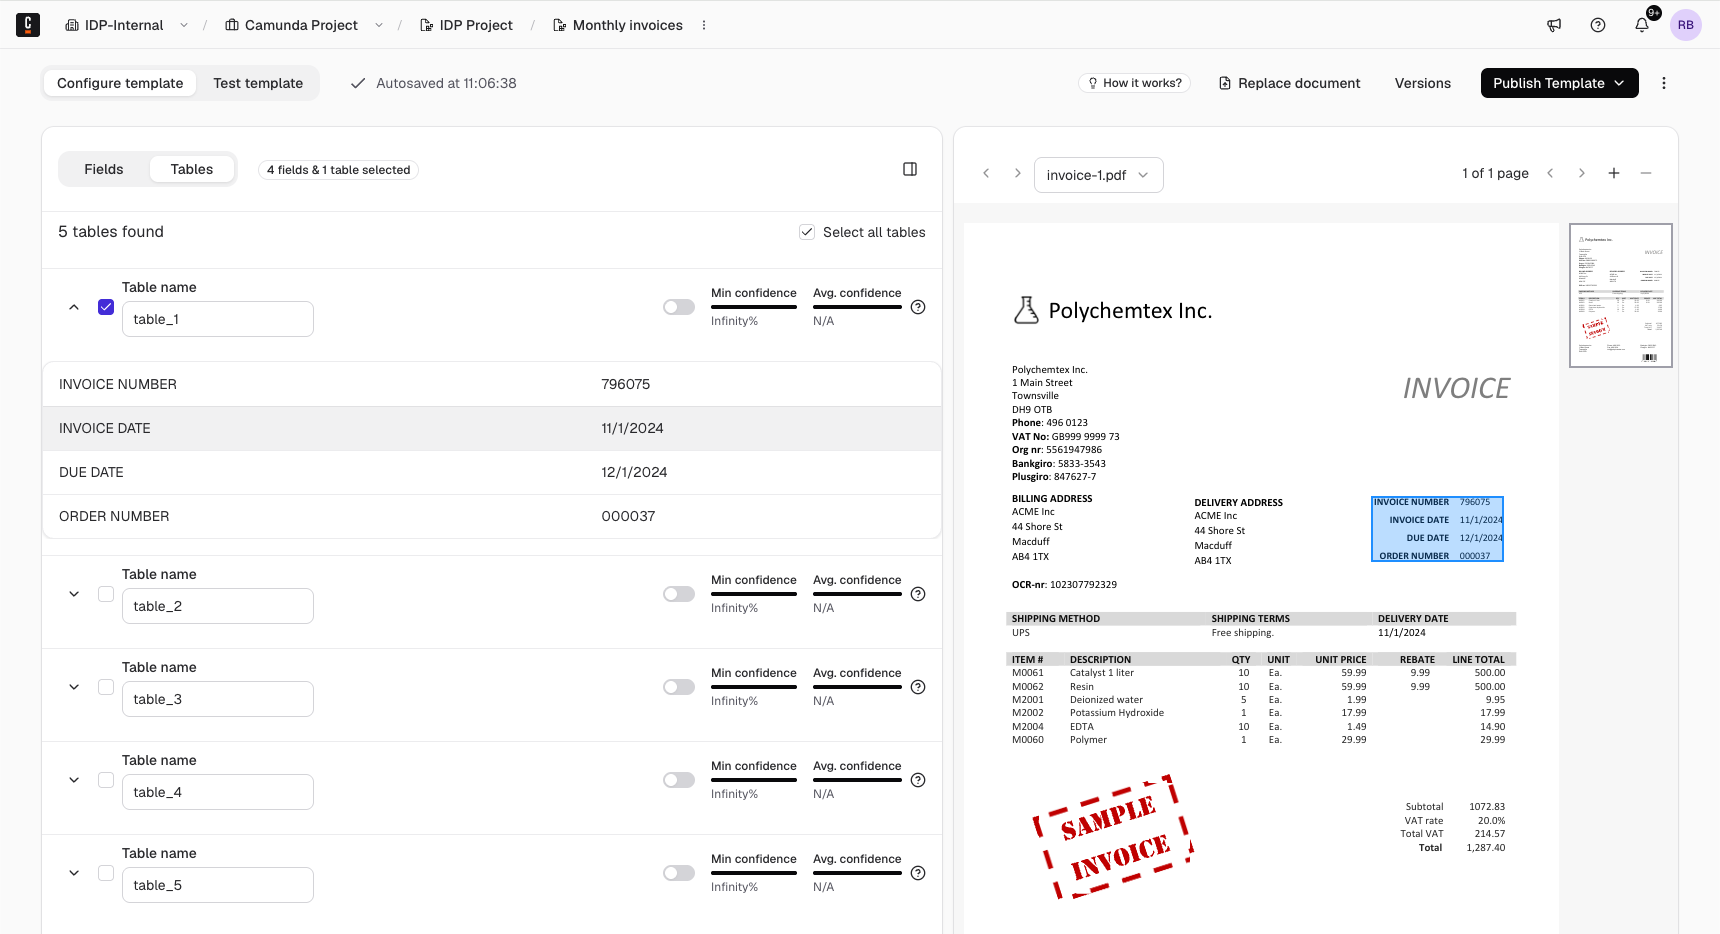Uncheck the table_1 checkbox
The height and width of the screenshot is (934, 1720).
click(106, 307)
